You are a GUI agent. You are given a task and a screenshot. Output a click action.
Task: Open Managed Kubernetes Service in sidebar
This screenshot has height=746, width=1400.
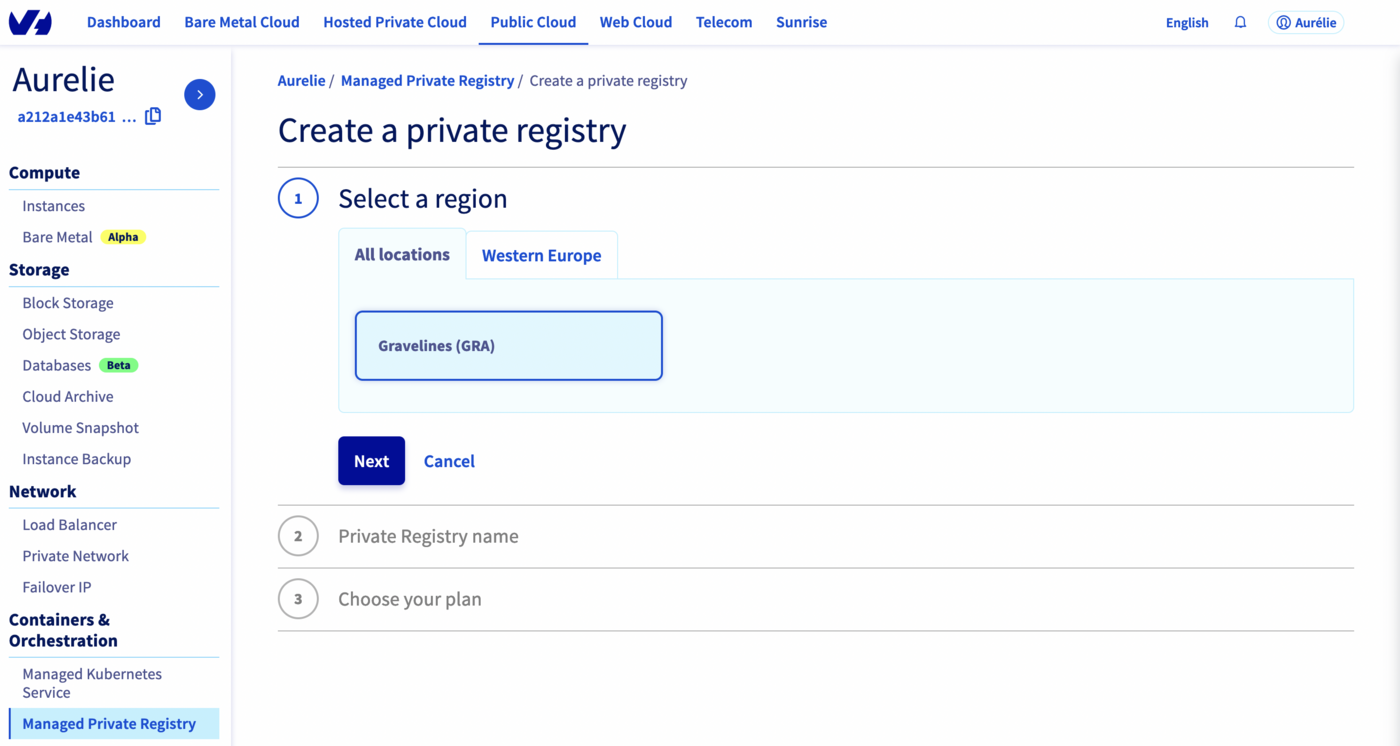pos(92,682)
